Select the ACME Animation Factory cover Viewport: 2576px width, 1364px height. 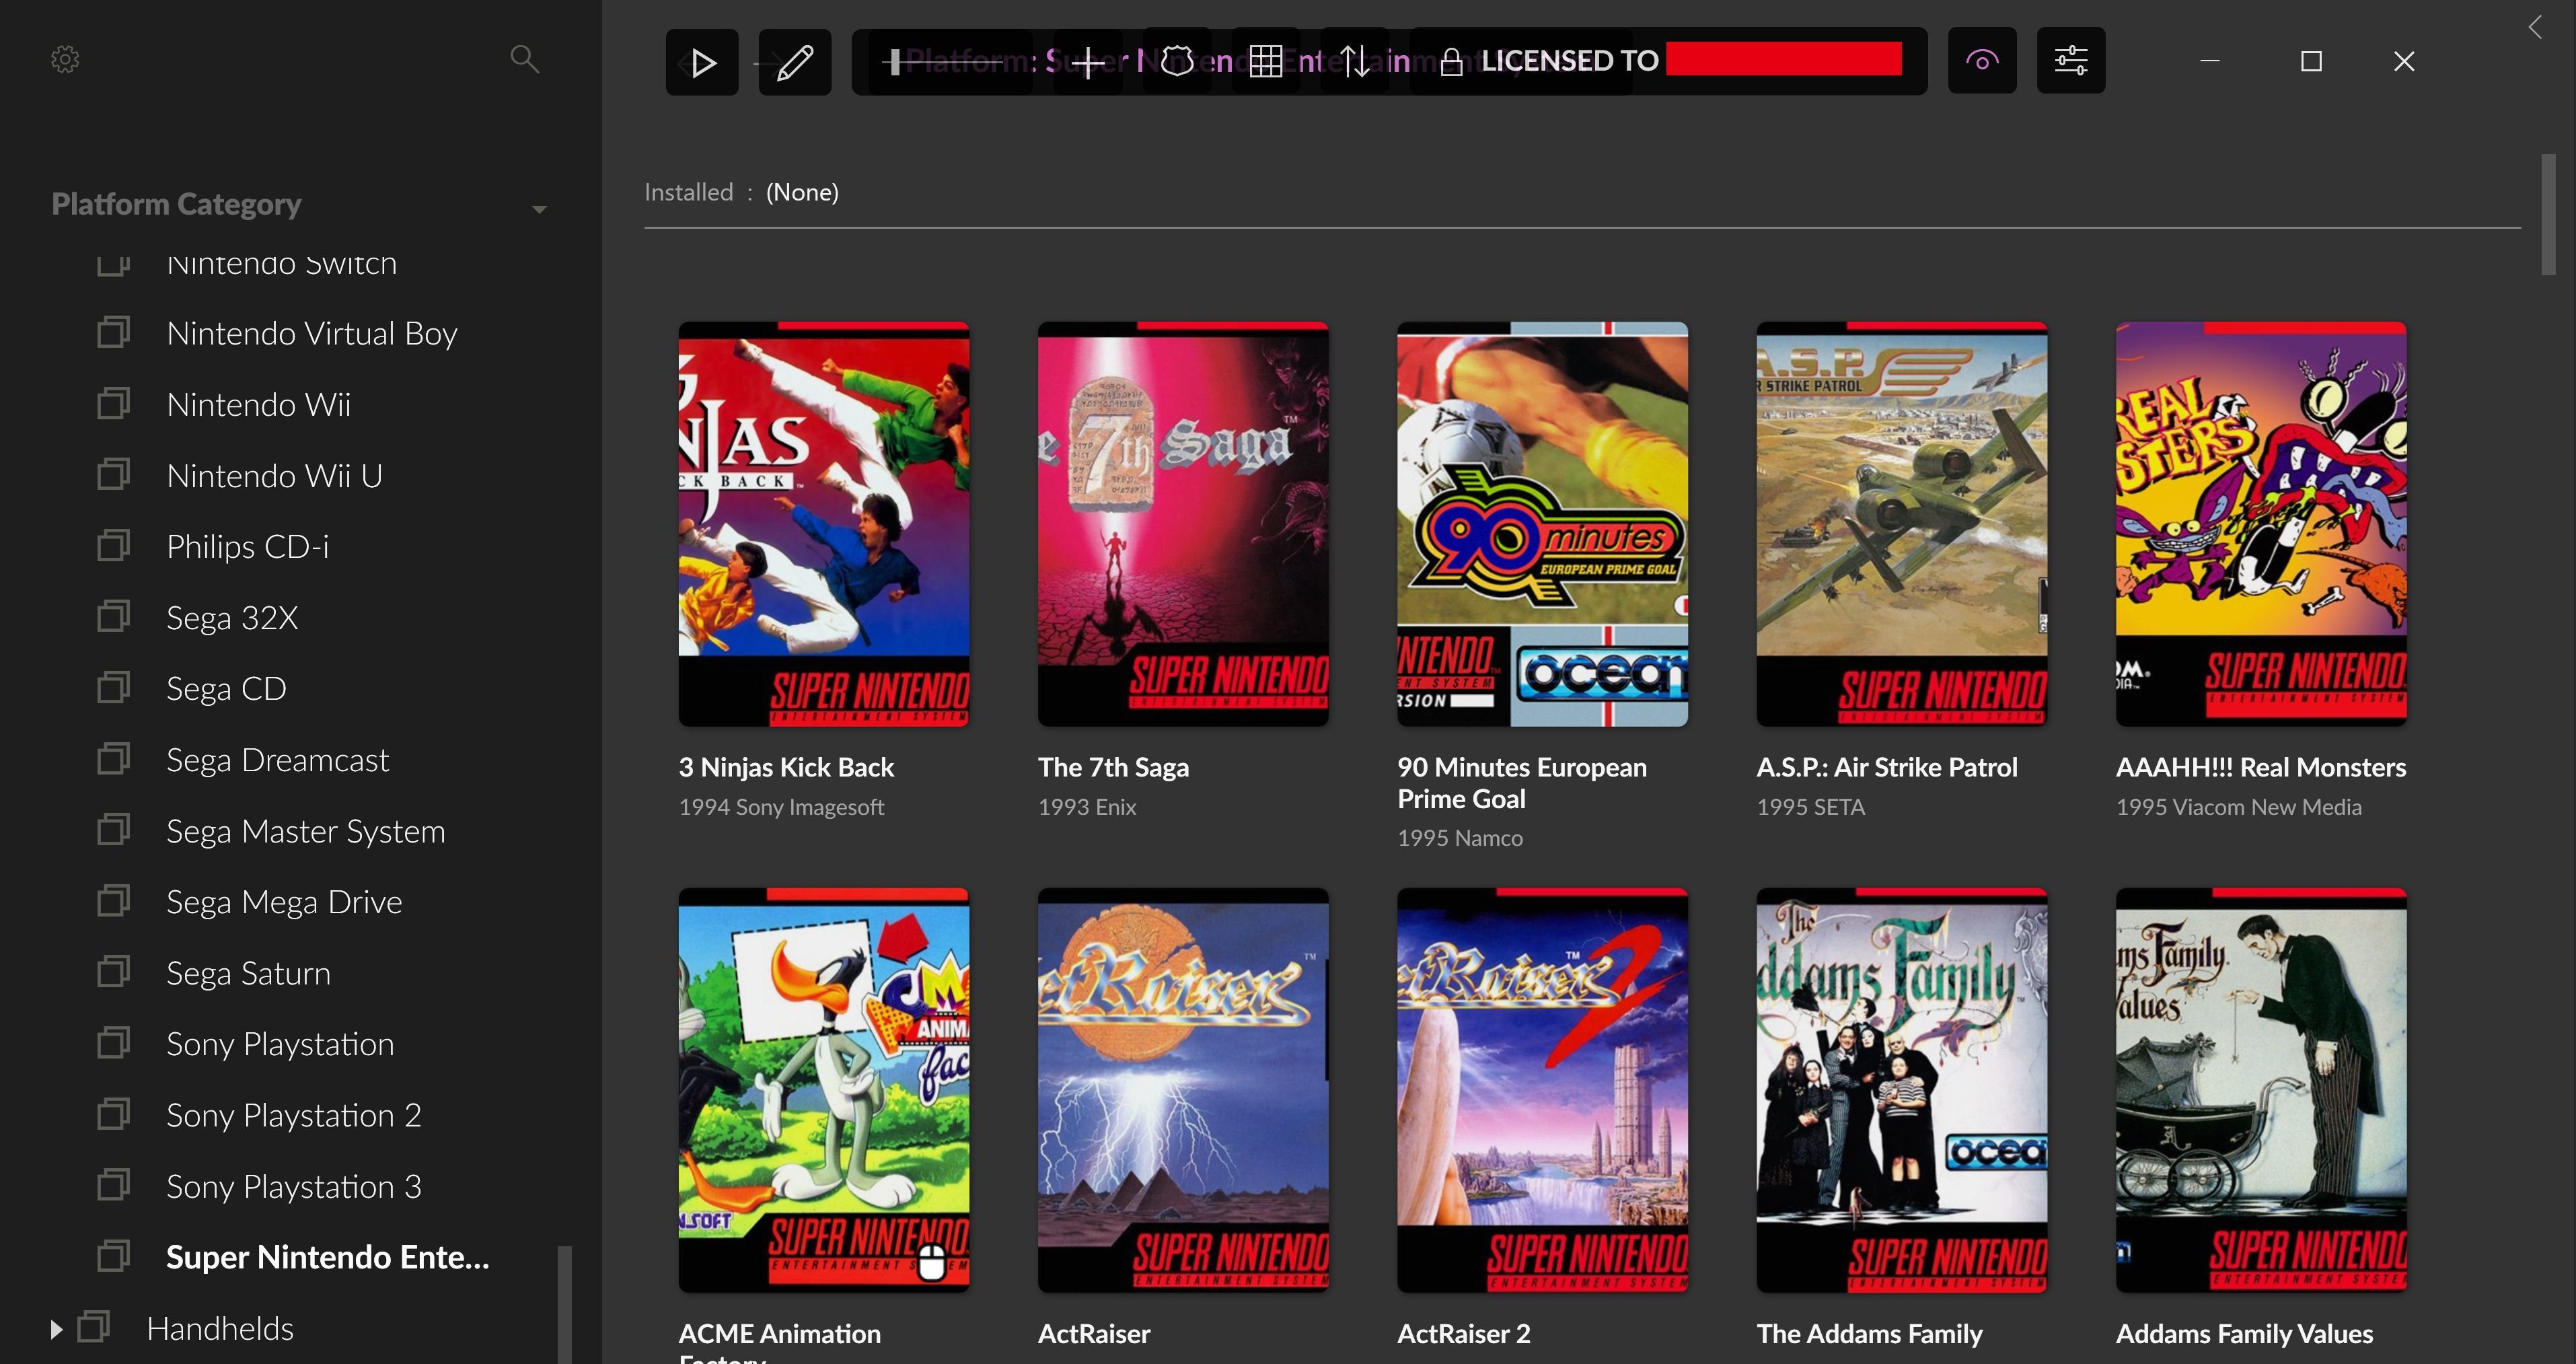[824, 1090]
